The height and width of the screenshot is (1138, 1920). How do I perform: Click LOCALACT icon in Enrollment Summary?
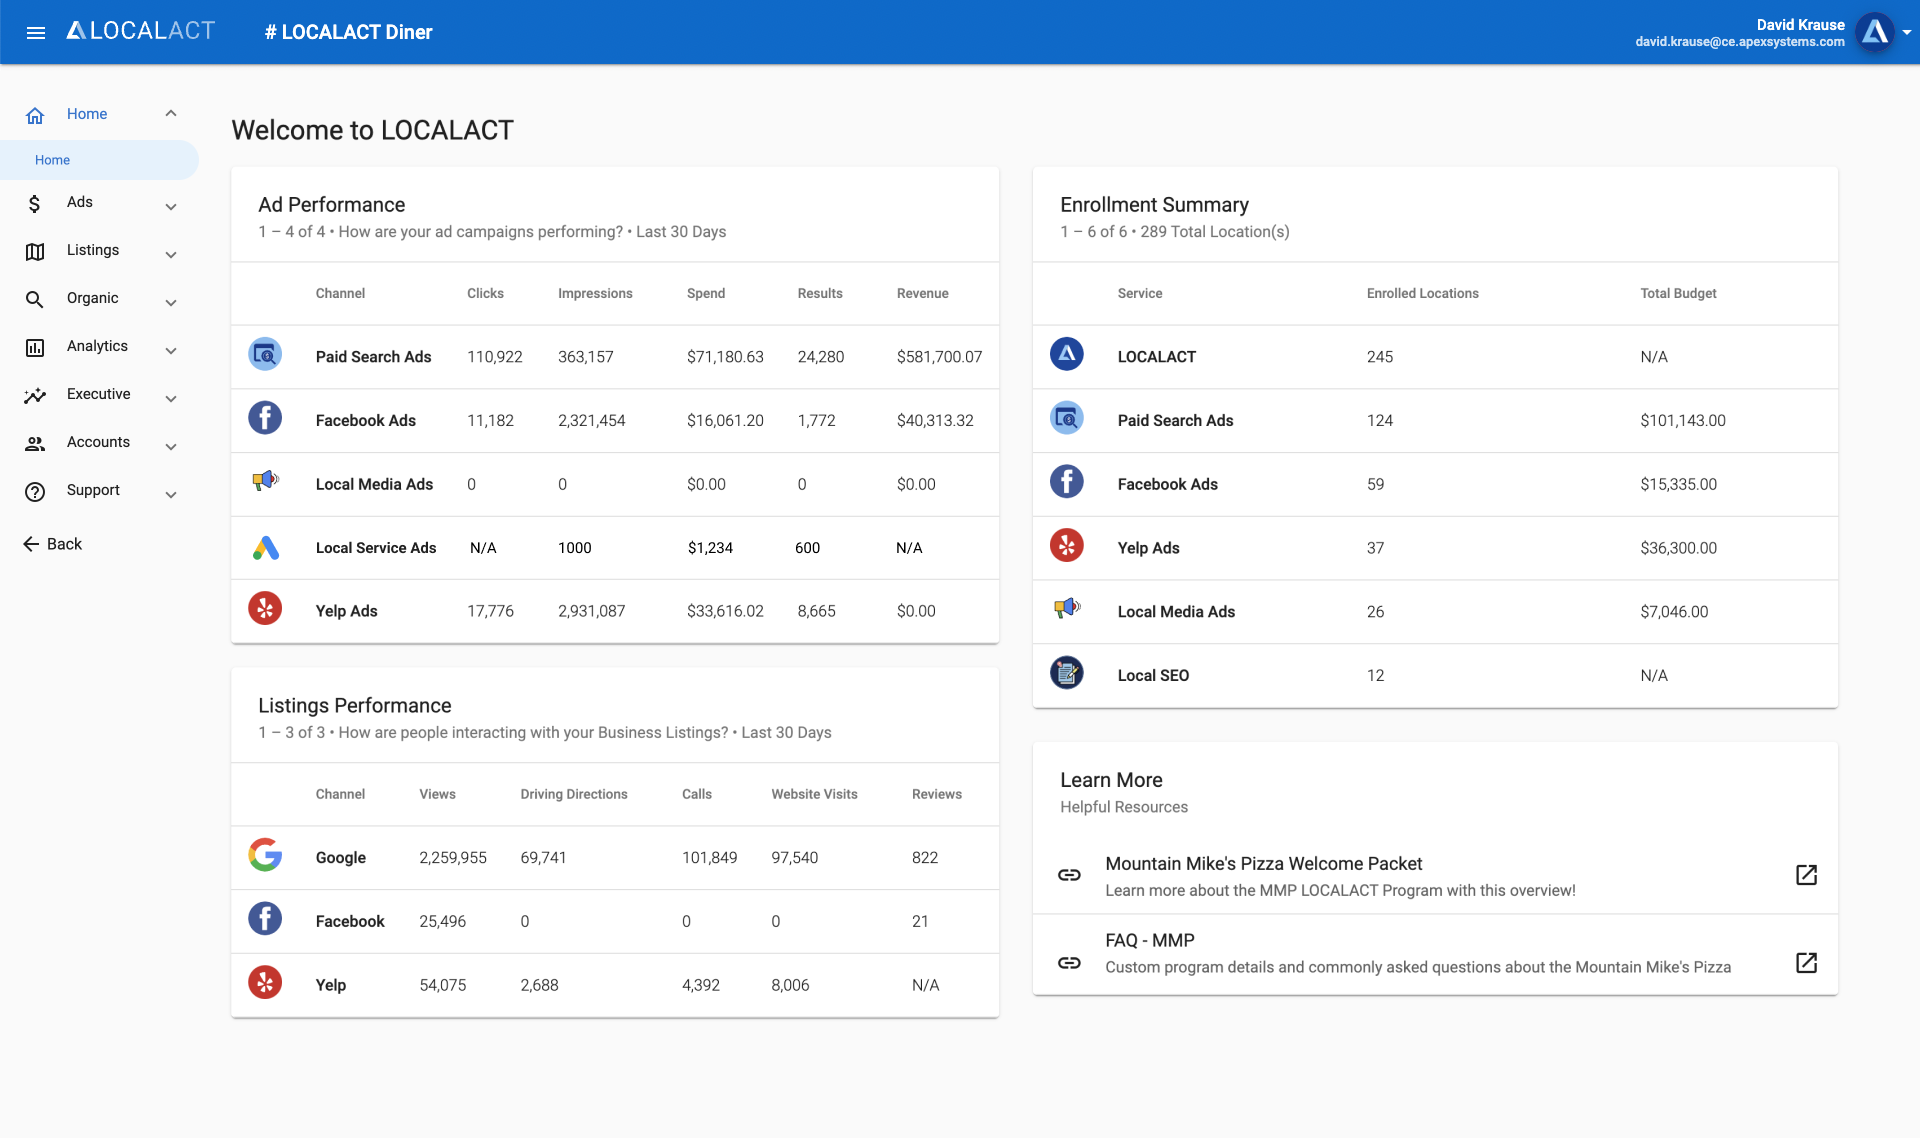click(1067, 354)
